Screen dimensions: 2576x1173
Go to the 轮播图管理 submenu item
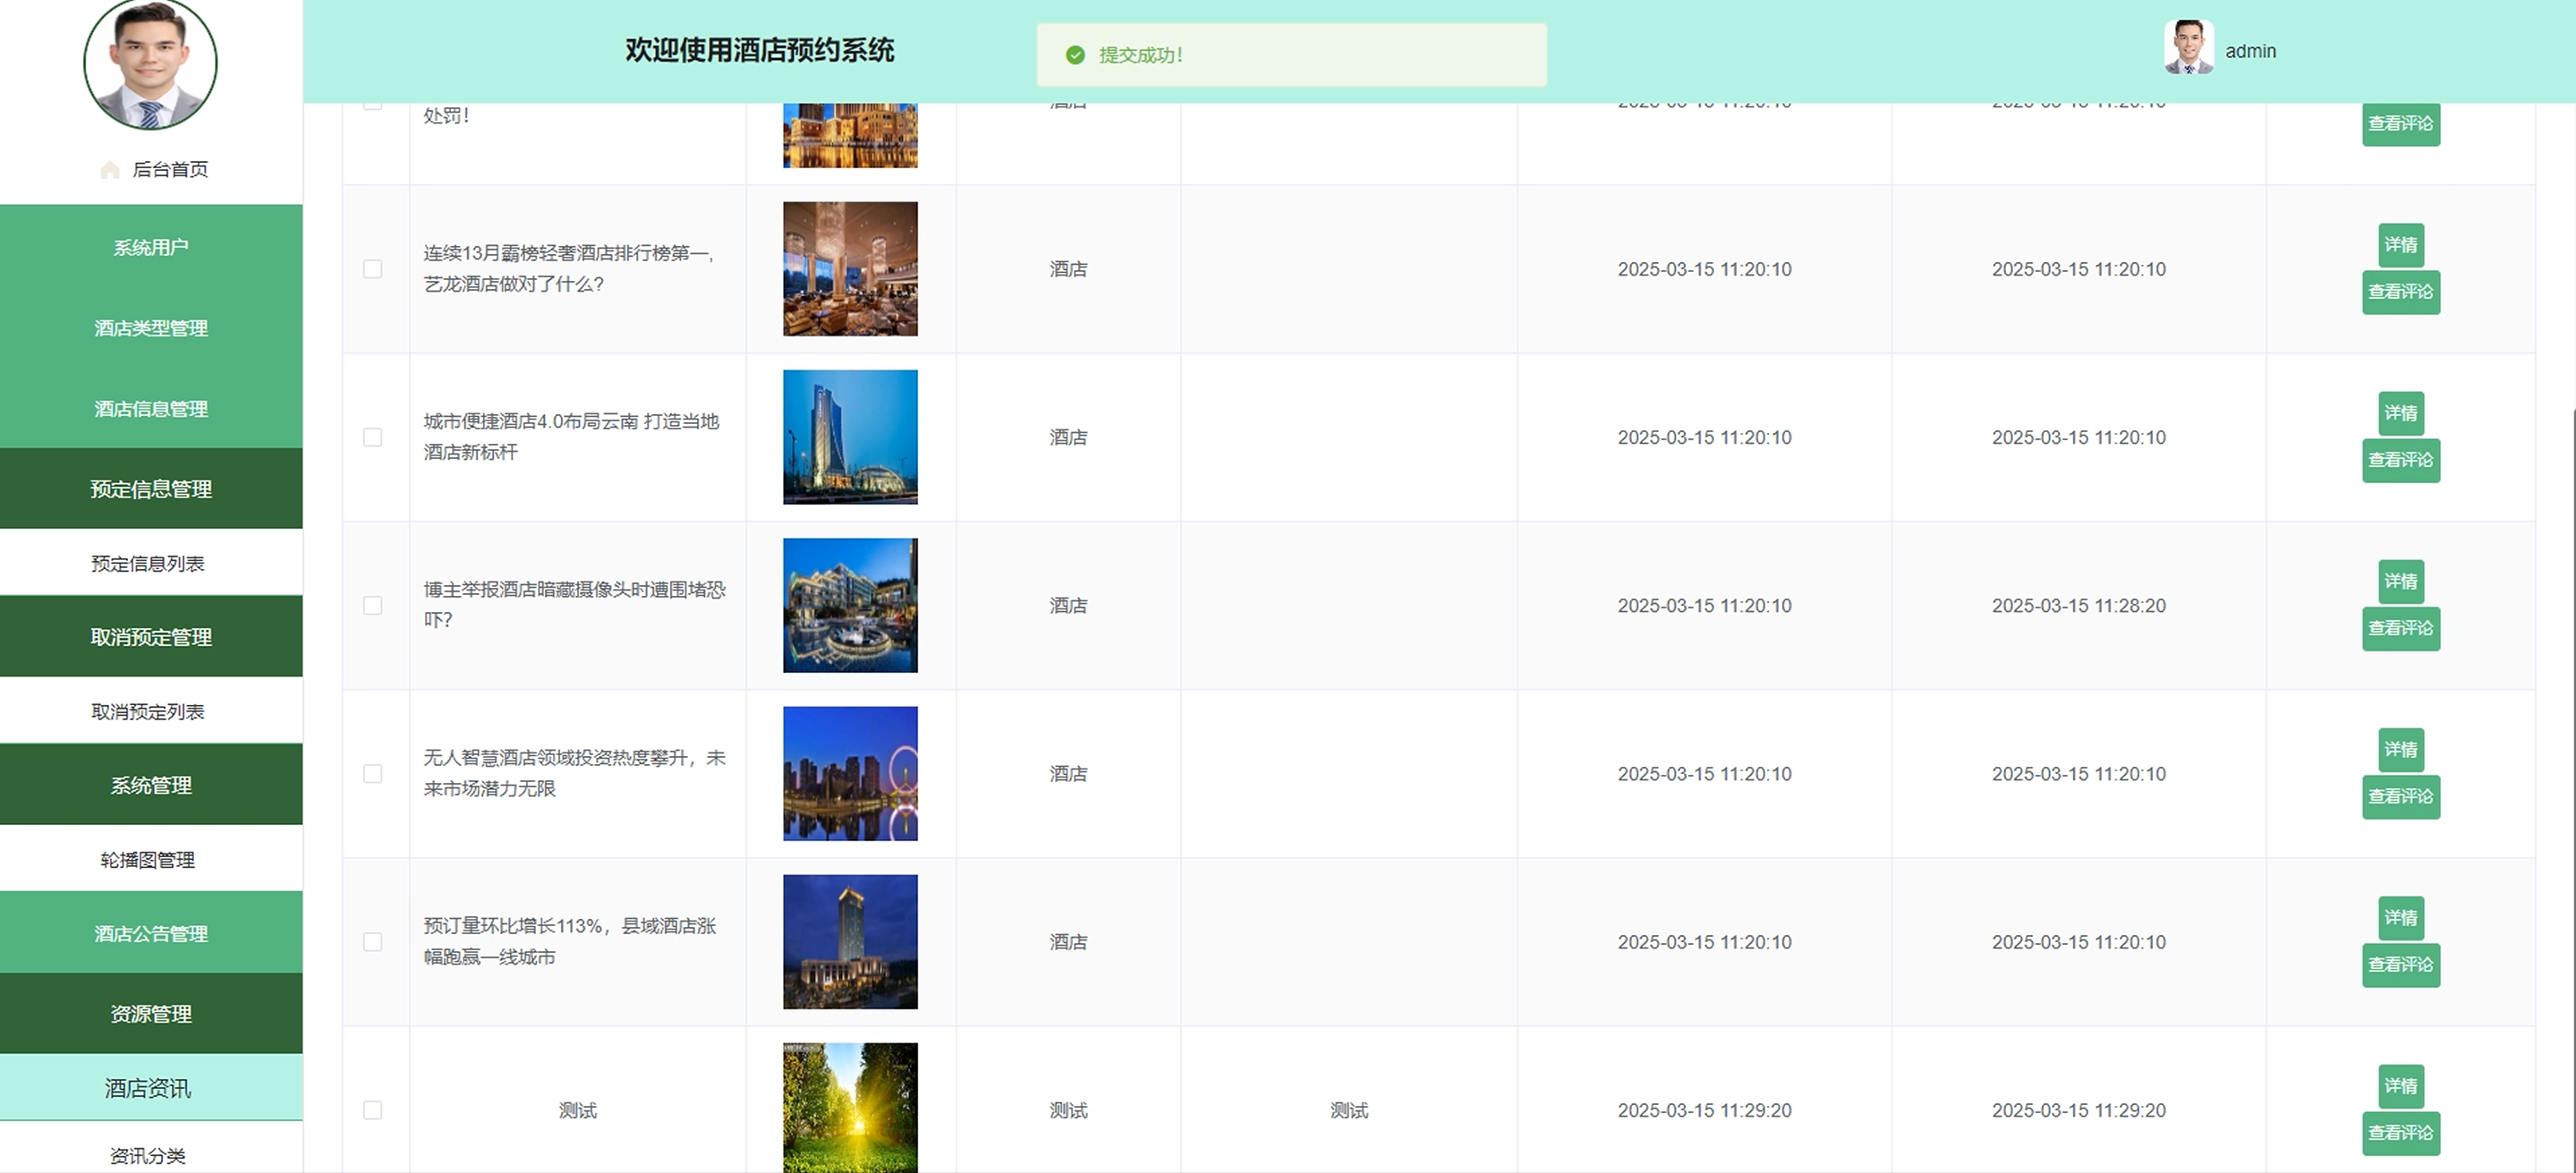(x=148, y=860)
